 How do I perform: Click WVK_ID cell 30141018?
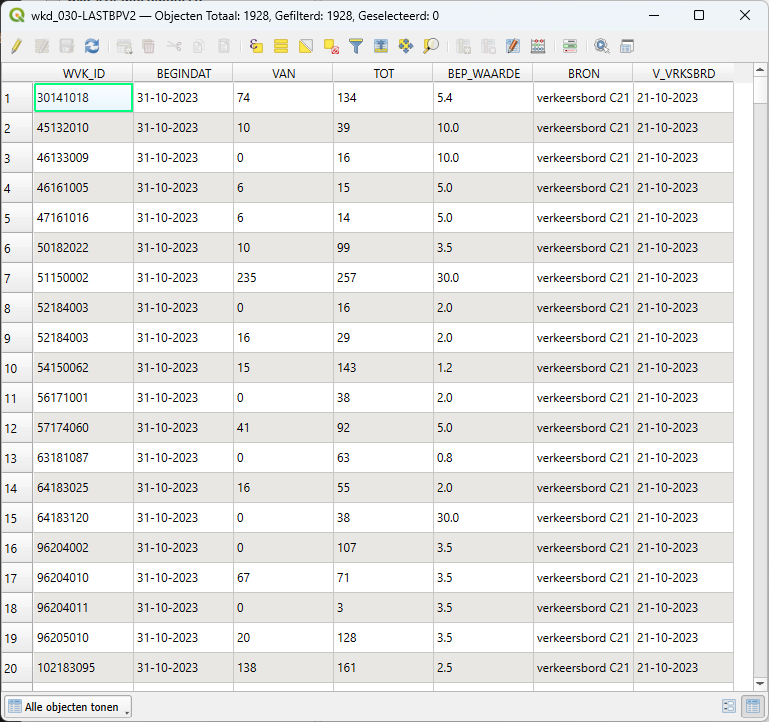(83, 98)
